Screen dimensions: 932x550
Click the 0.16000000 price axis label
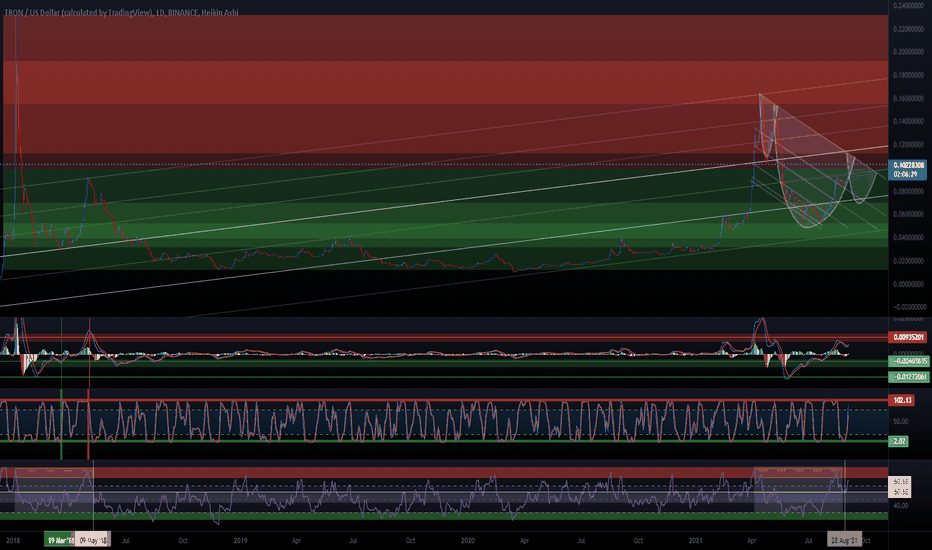[908, 98]
